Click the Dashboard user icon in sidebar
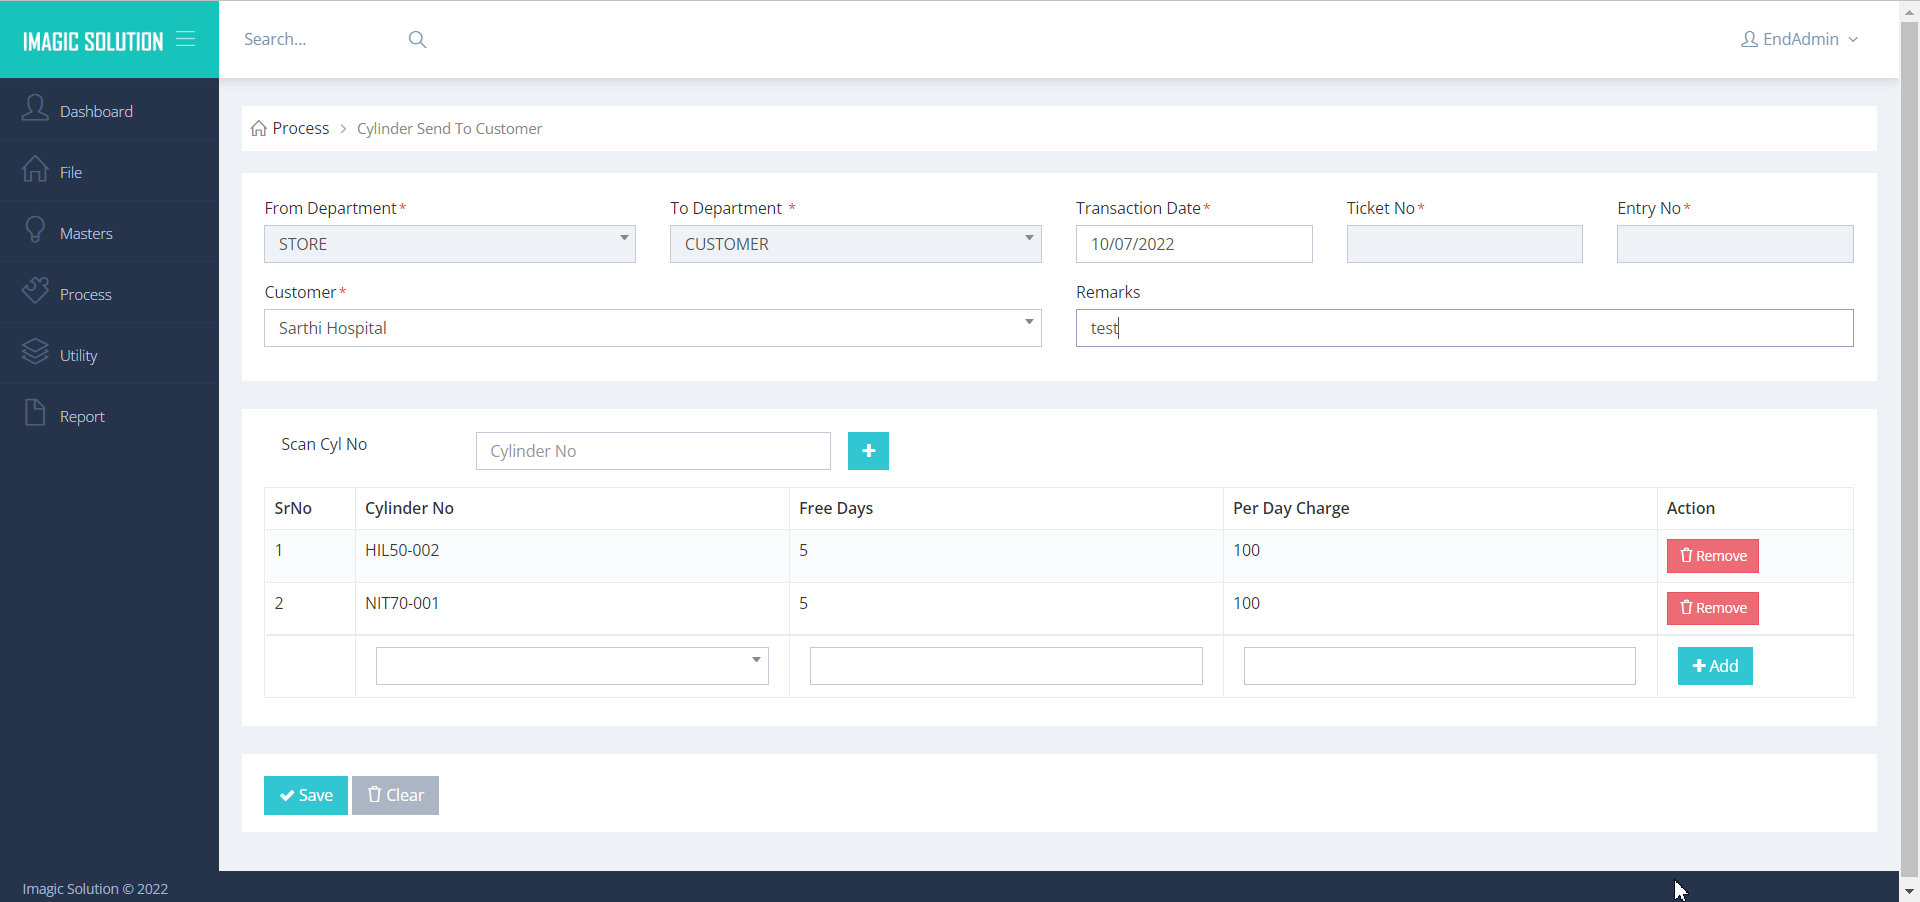 pyautogui.click(x=35, y=108)
